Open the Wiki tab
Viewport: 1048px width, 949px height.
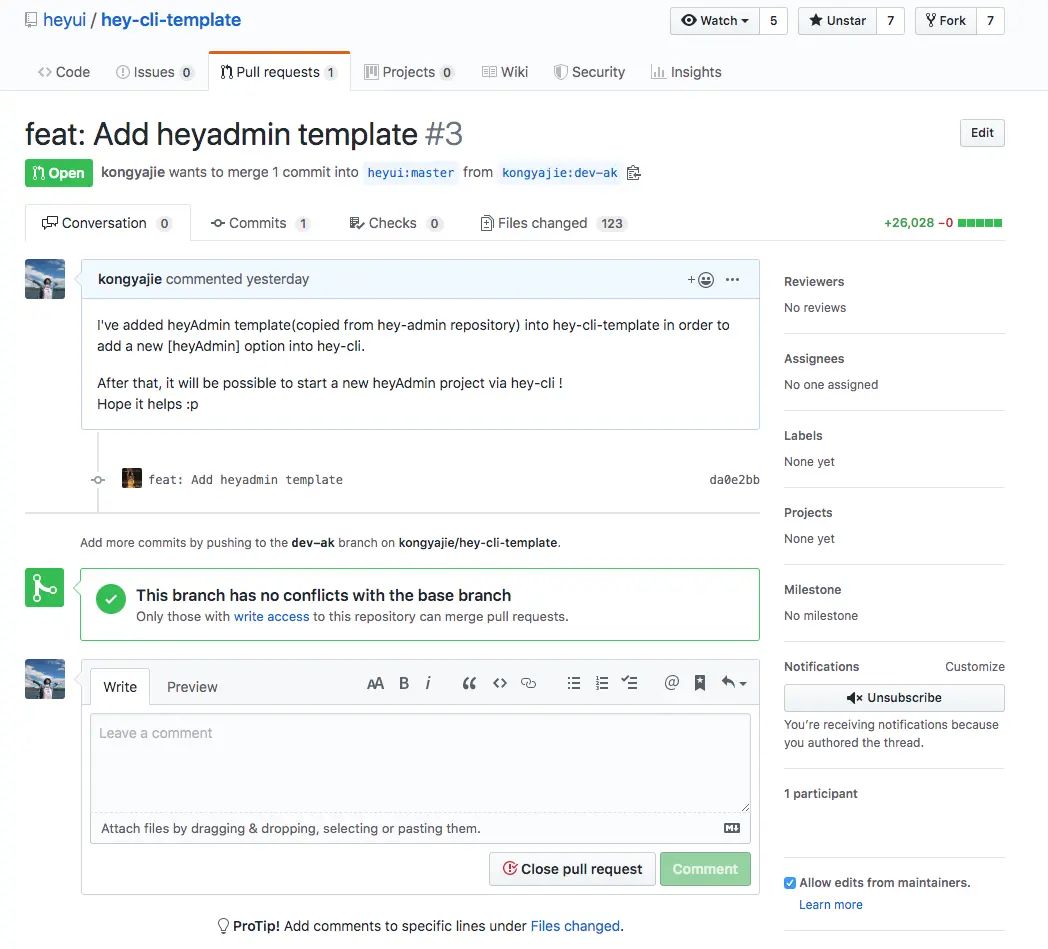click(x=505, y=72)
